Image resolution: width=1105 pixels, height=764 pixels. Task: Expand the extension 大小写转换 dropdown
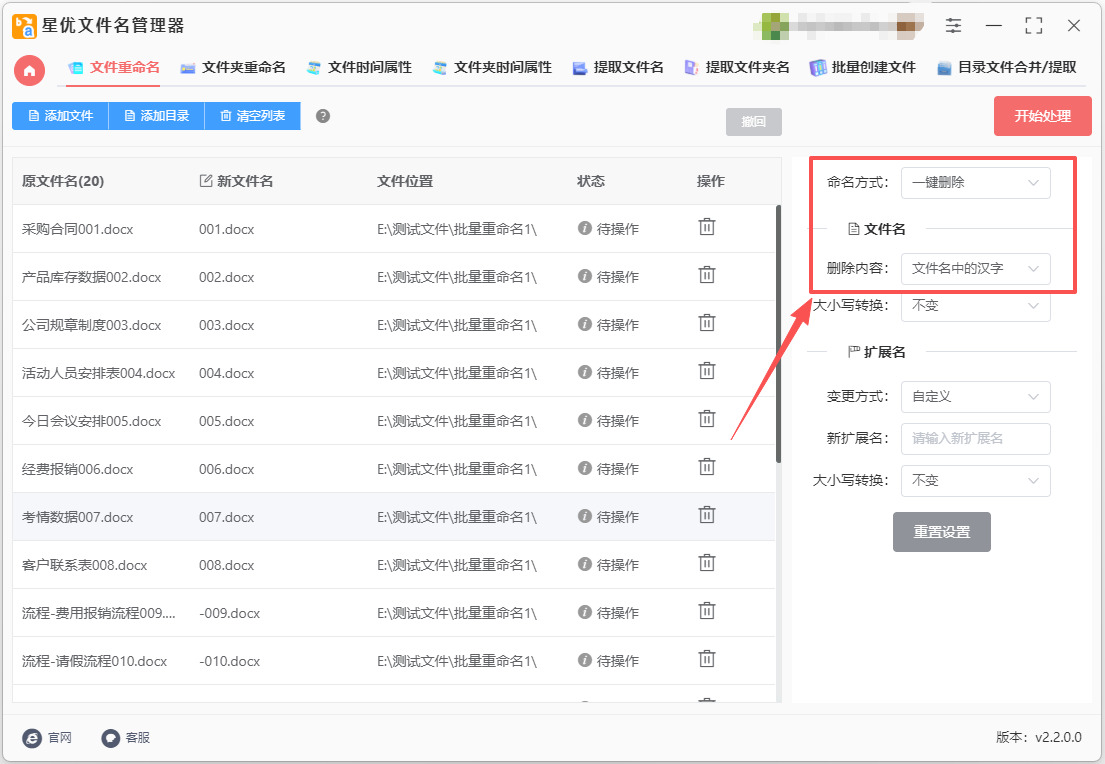975,481
